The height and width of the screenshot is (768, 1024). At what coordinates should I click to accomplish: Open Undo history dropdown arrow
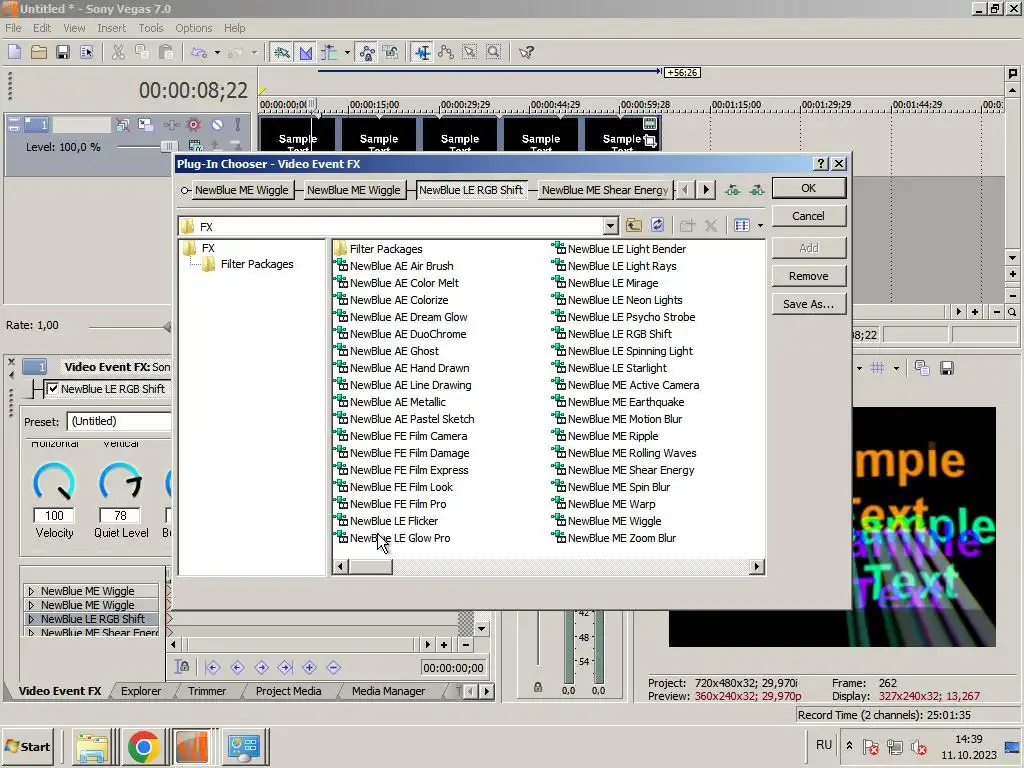point(217,52)
